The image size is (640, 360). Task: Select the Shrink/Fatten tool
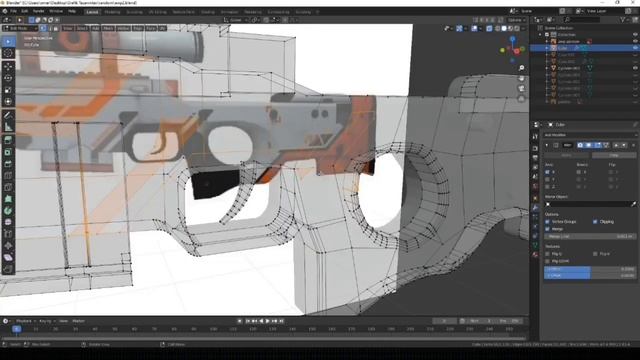[x=8, y=246]
